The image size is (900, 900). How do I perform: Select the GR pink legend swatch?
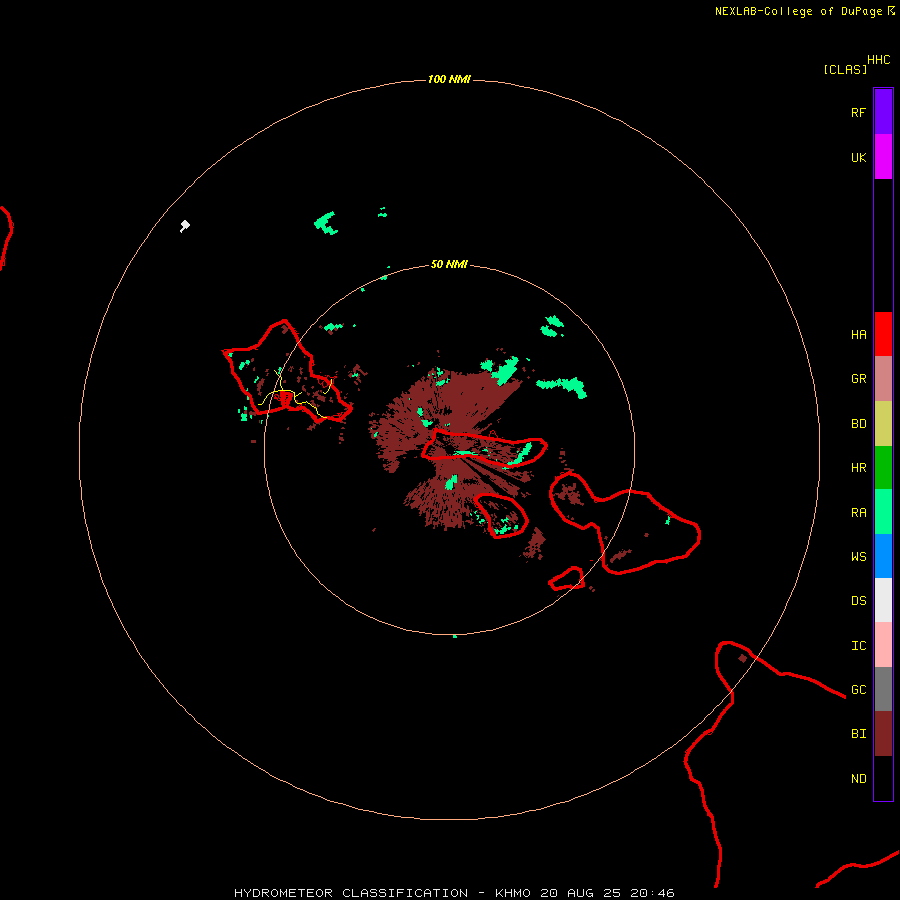coord(883,379)
